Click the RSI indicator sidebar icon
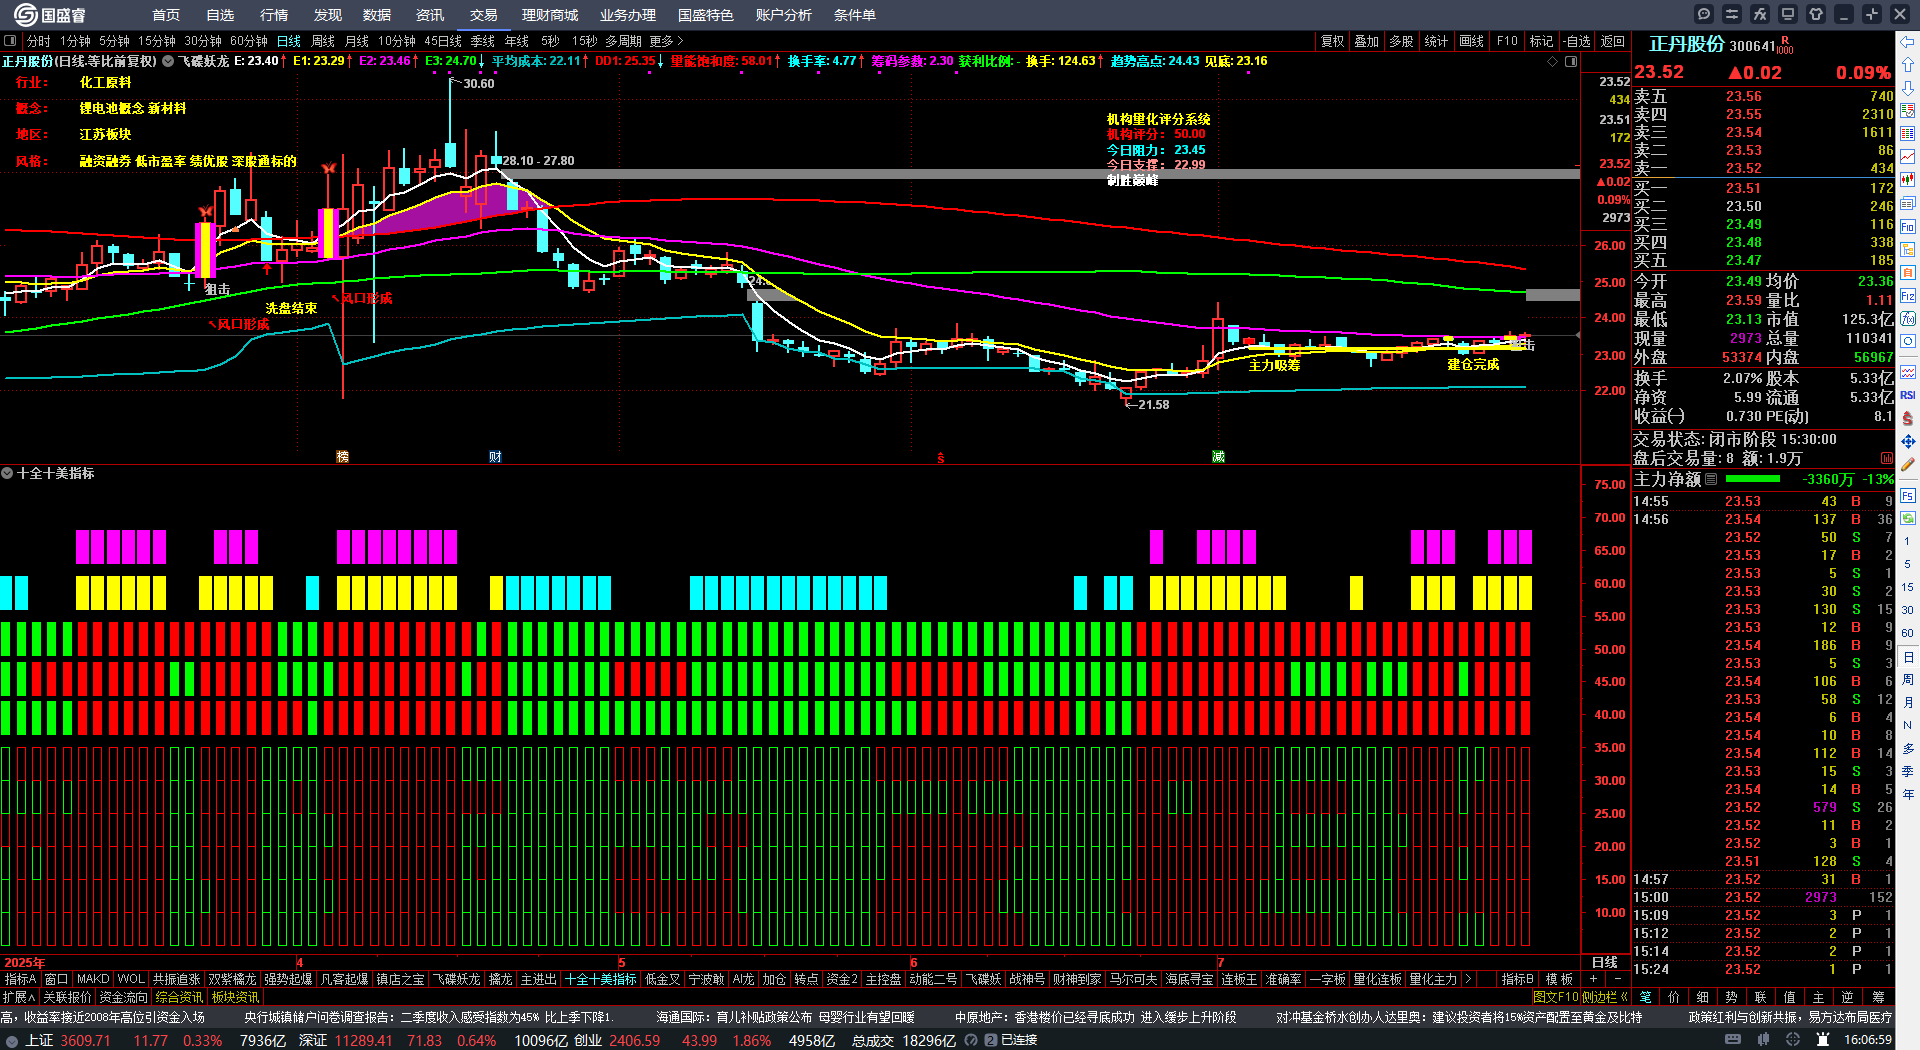 (1908, 395)
